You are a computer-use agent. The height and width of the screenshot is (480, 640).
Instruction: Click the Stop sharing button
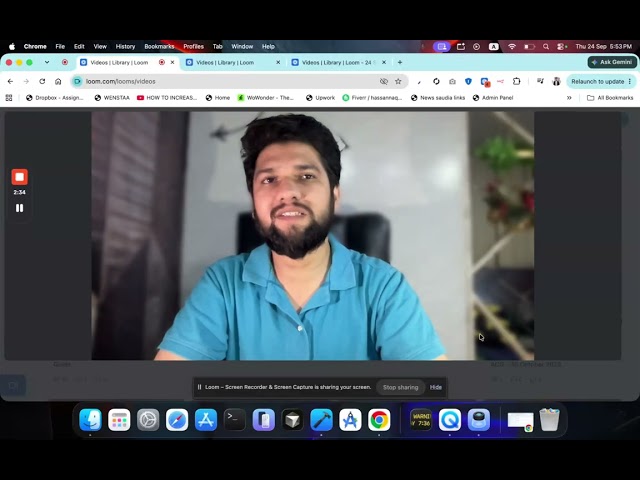pyautogui.click(x=400, y=387)
